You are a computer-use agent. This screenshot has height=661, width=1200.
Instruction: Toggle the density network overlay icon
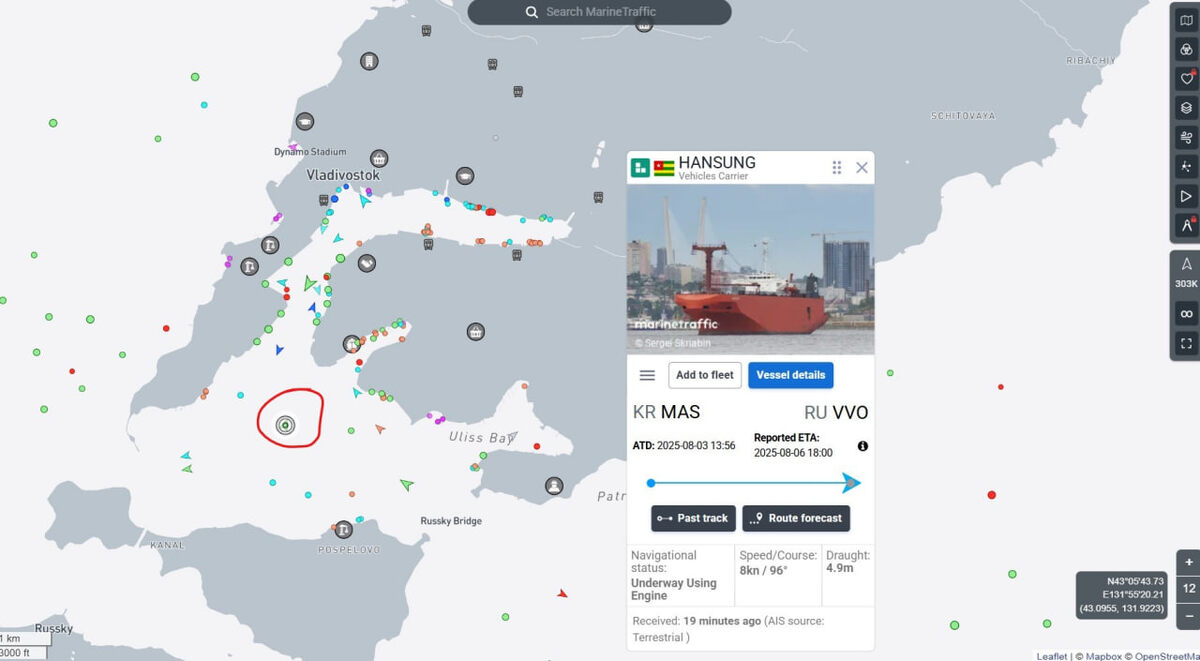[x=1186, y=166]
